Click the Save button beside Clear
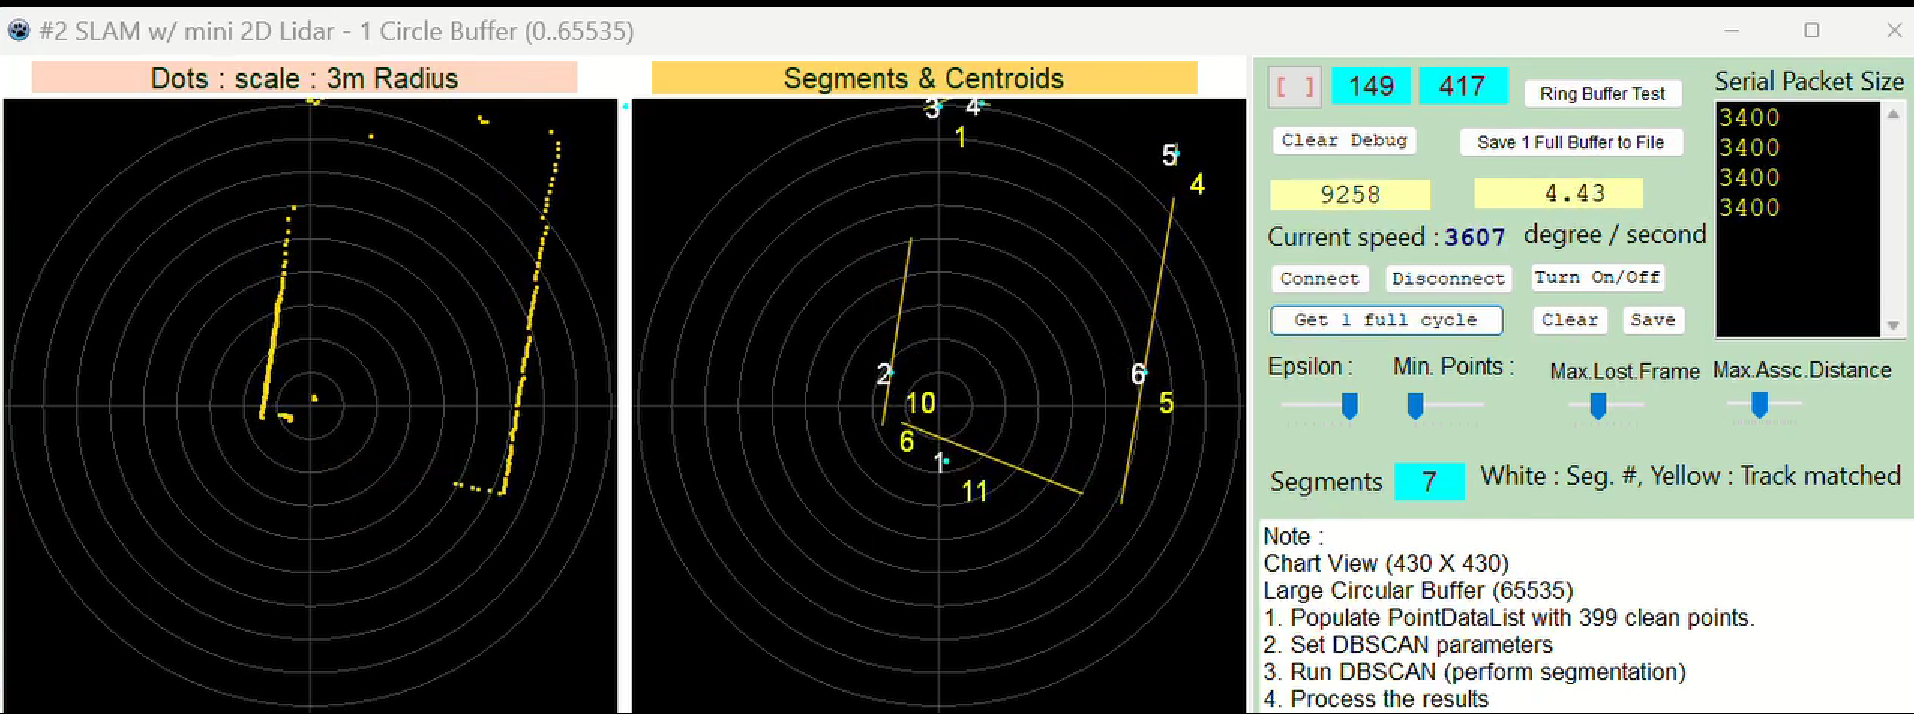 [x=1652, y=320]
